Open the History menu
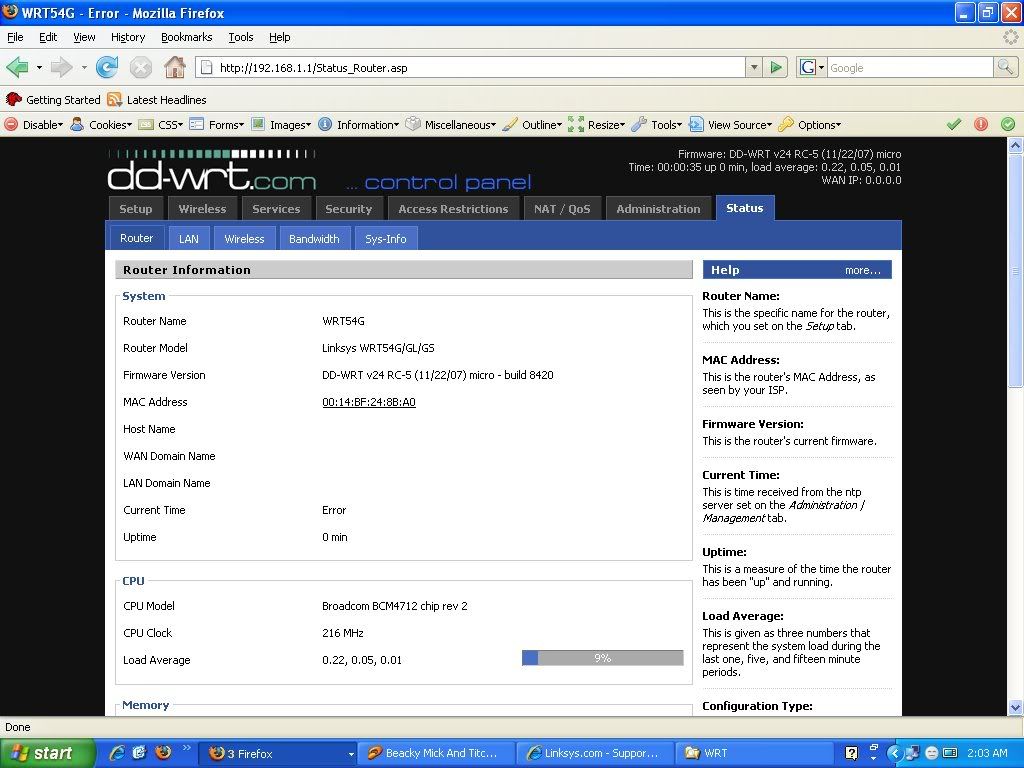The image size is (1024, 768). click(128, 37)
